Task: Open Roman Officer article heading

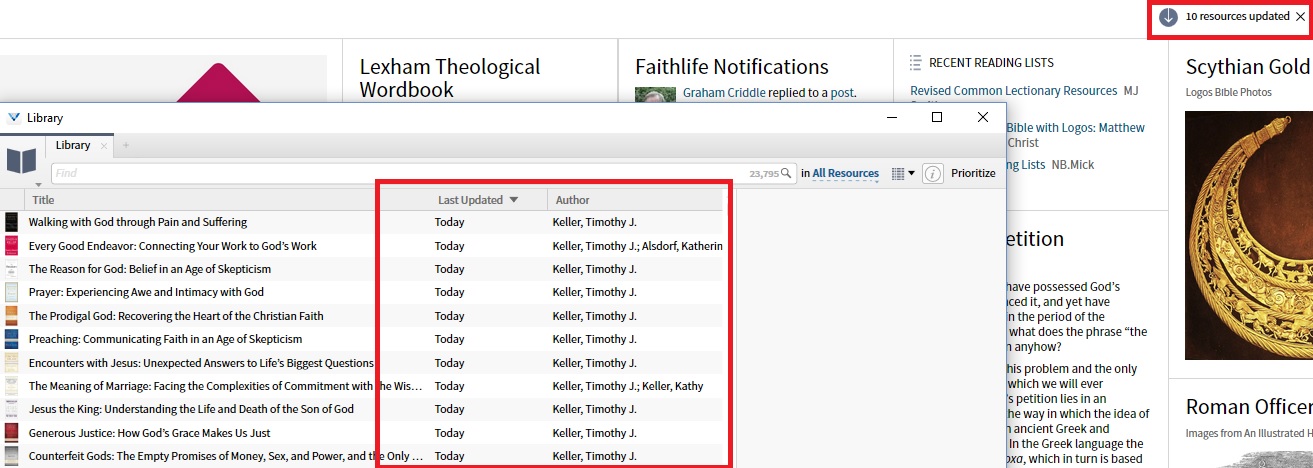Action: tap(1249, 407)
